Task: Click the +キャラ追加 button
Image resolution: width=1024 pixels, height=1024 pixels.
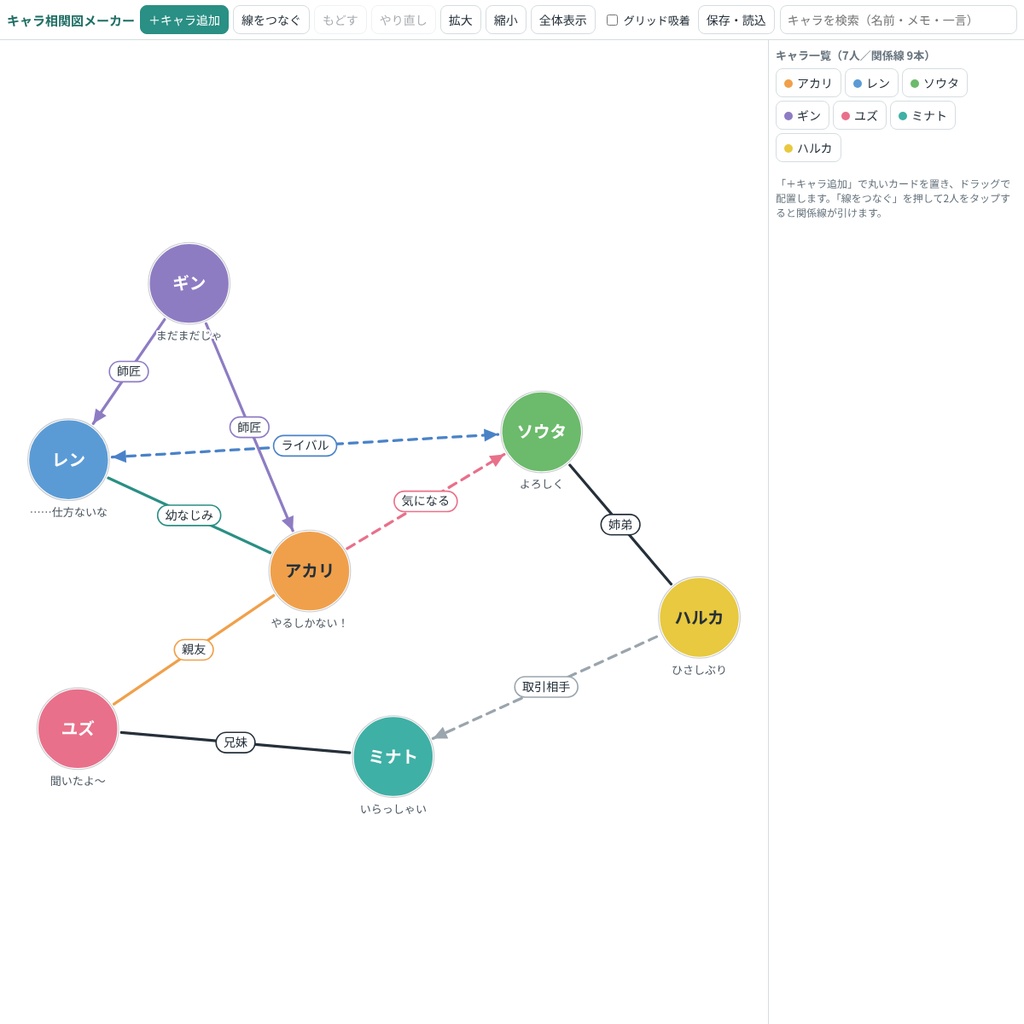Action: 184,20
